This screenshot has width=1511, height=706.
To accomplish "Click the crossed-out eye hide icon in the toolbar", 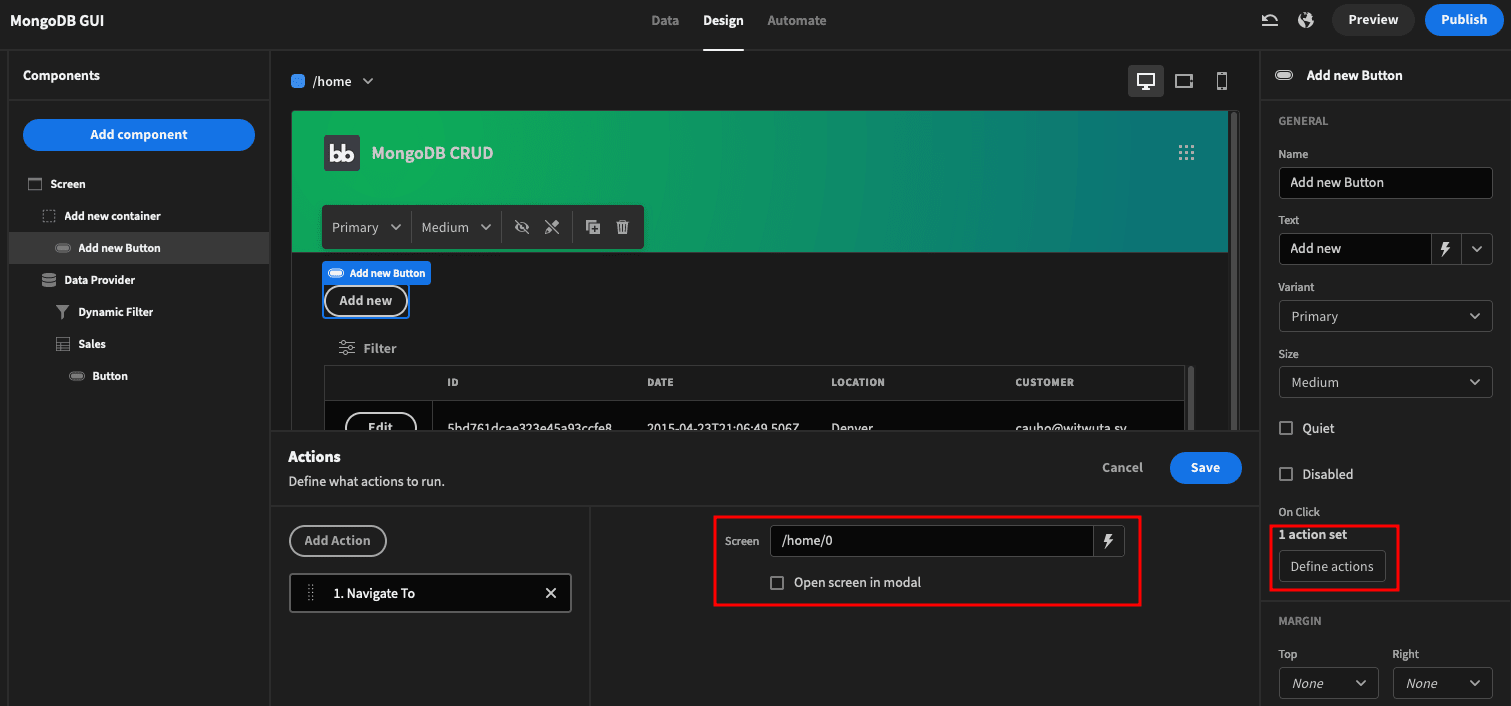I will click(x=521, y=227).
